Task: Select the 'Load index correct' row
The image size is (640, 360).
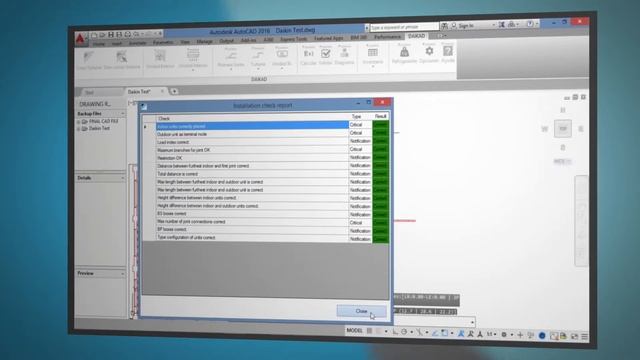Action: [252, 142]
